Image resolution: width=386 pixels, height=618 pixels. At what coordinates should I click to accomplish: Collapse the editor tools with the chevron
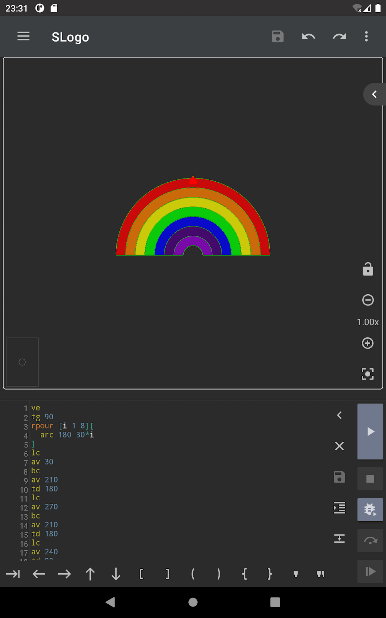pyautogui.click(x=339, y=415)
